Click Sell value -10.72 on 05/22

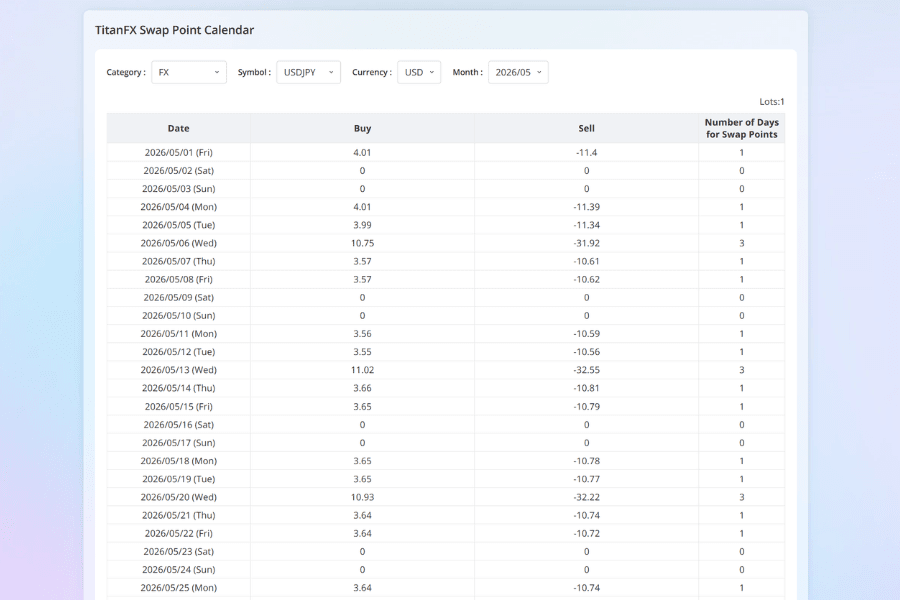coord(586,533)
